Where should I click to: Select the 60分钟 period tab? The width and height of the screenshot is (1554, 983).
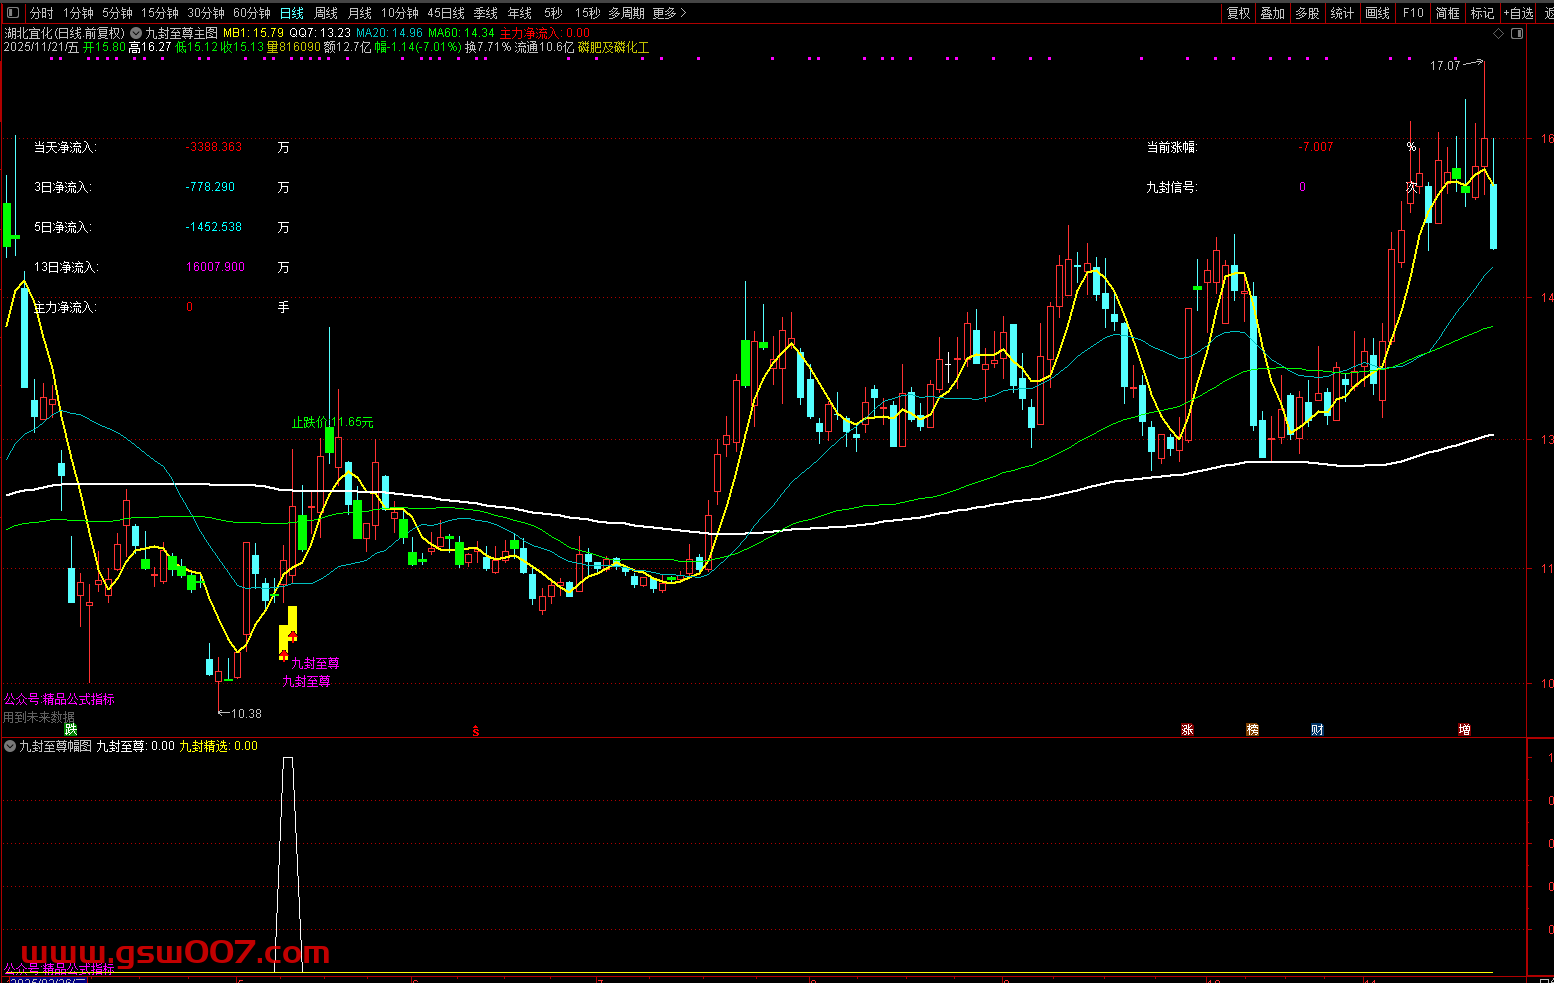(252, 13)
